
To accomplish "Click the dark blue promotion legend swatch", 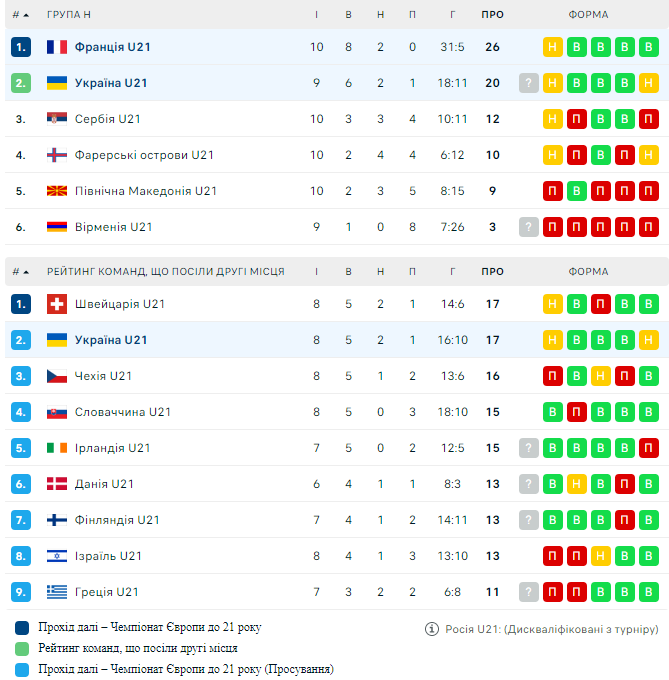I will coord(22,628).
